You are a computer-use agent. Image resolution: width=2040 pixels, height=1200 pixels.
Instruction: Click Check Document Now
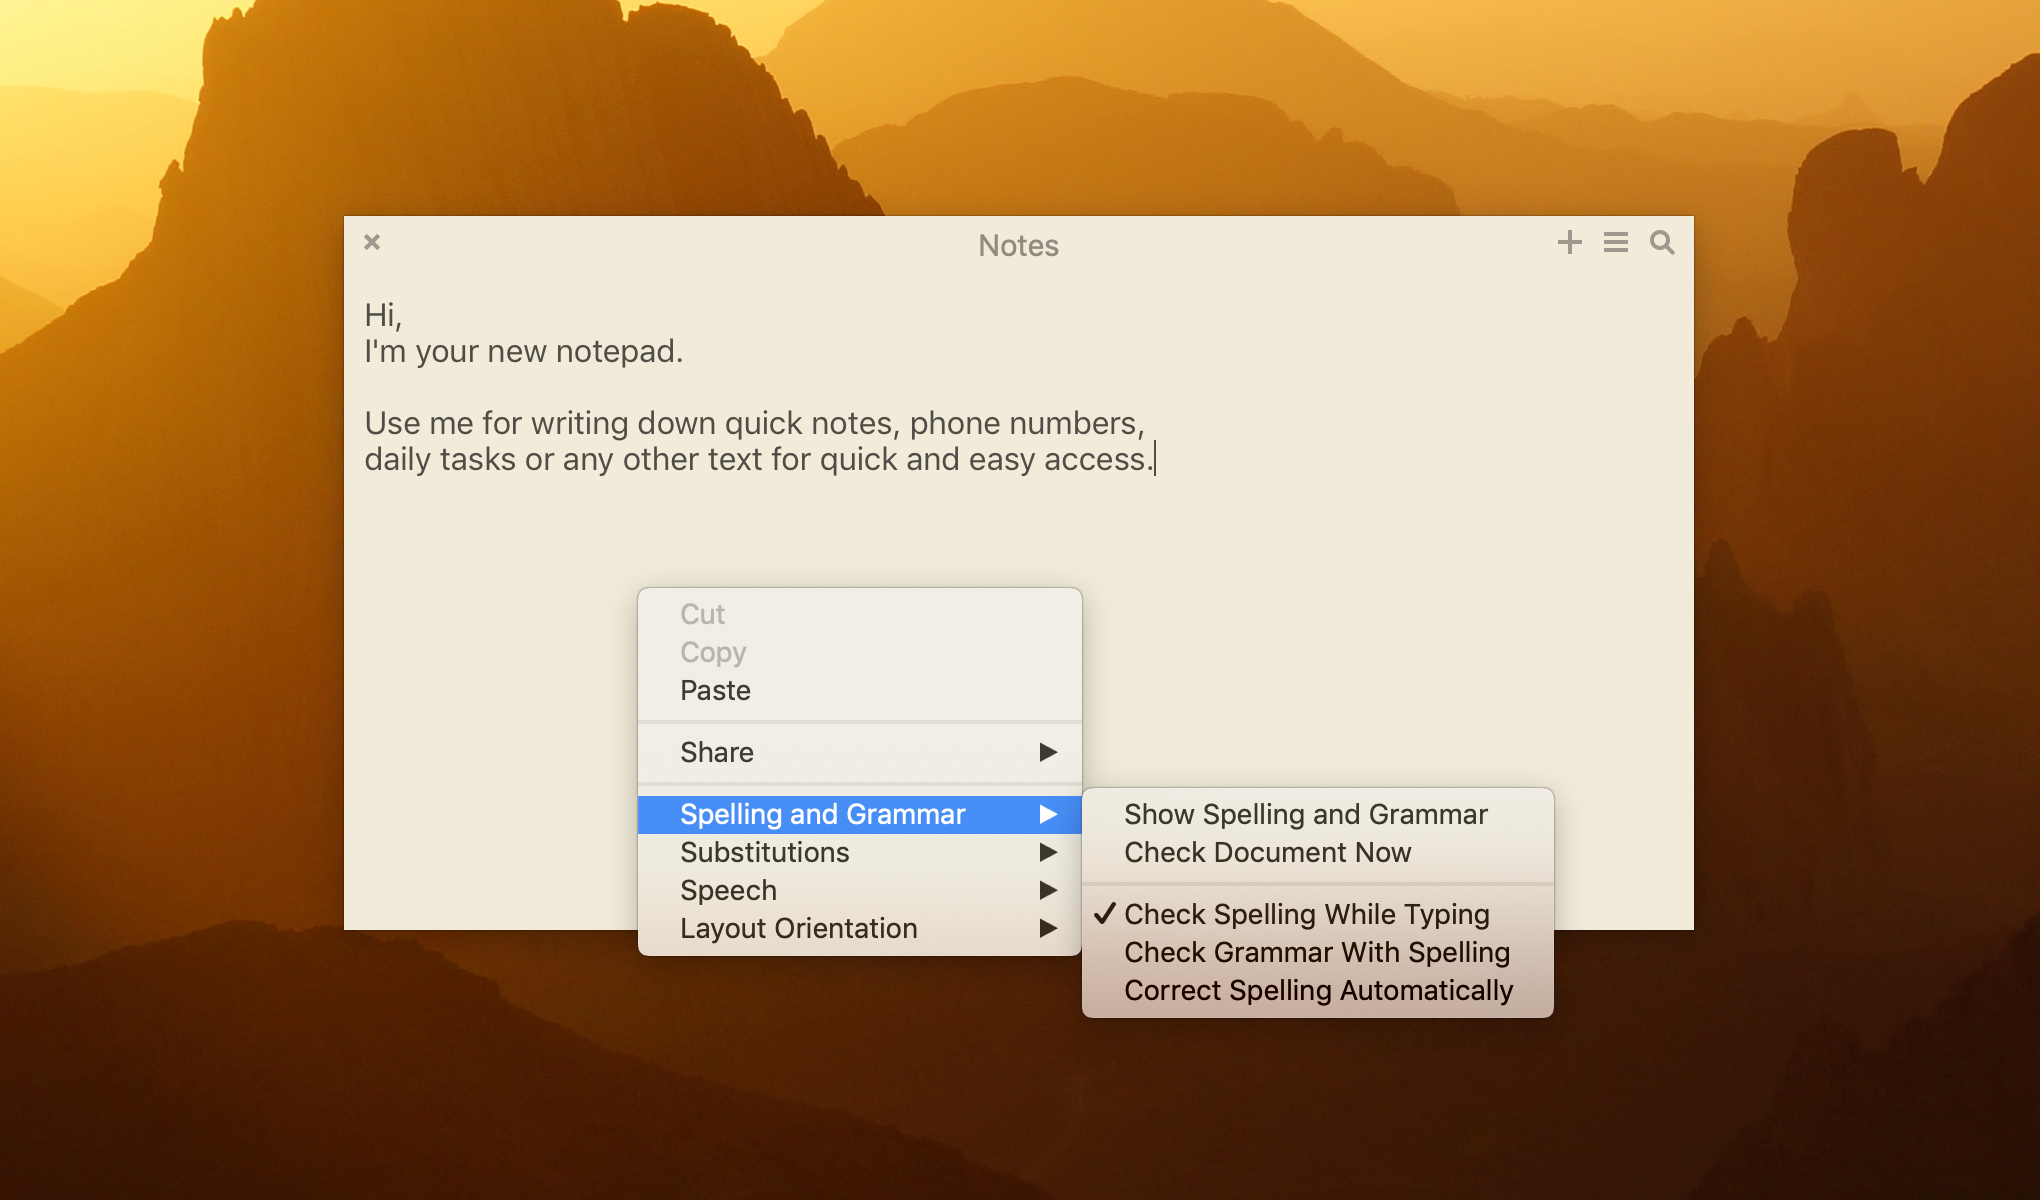pos(1266,853)
